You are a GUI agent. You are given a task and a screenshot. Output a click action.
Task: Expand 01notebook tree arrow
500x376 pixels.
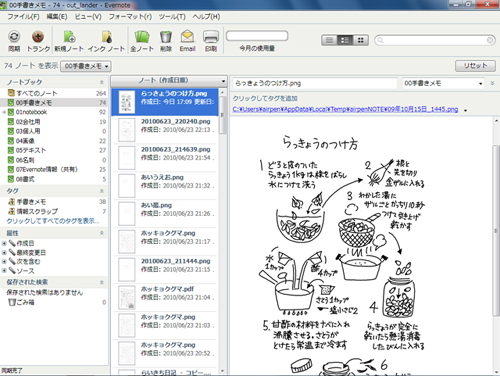coord(4,112)
